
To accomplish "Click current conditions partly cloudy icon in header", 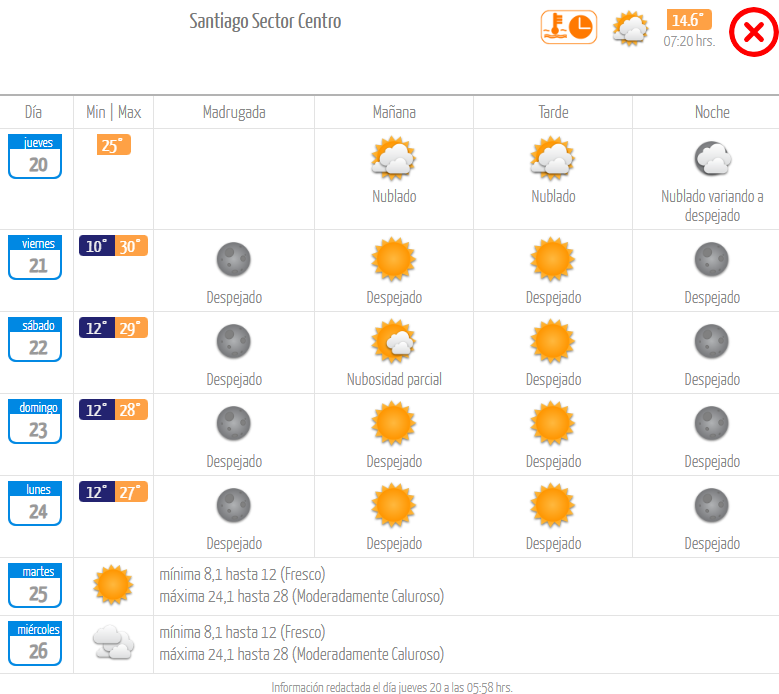I will click(x=630, y=28).
